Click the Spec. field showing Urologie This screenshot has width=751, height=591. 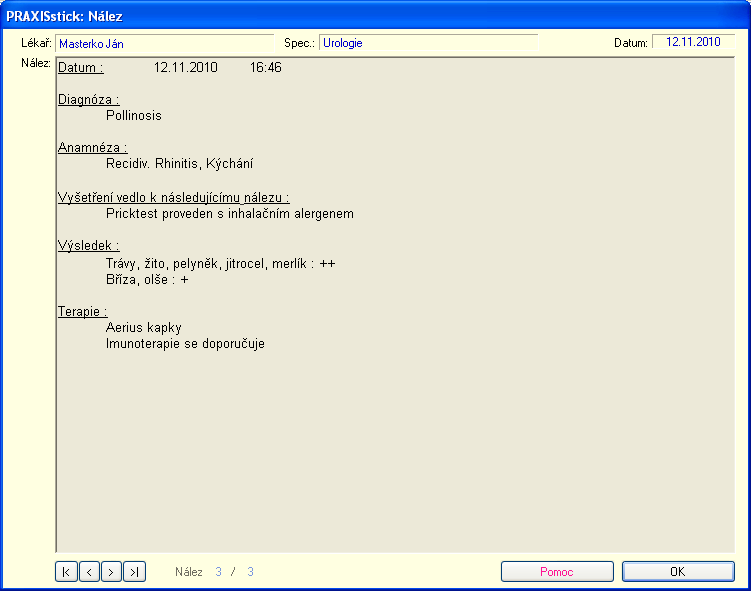pyautogui.click(x=429, y=43)
